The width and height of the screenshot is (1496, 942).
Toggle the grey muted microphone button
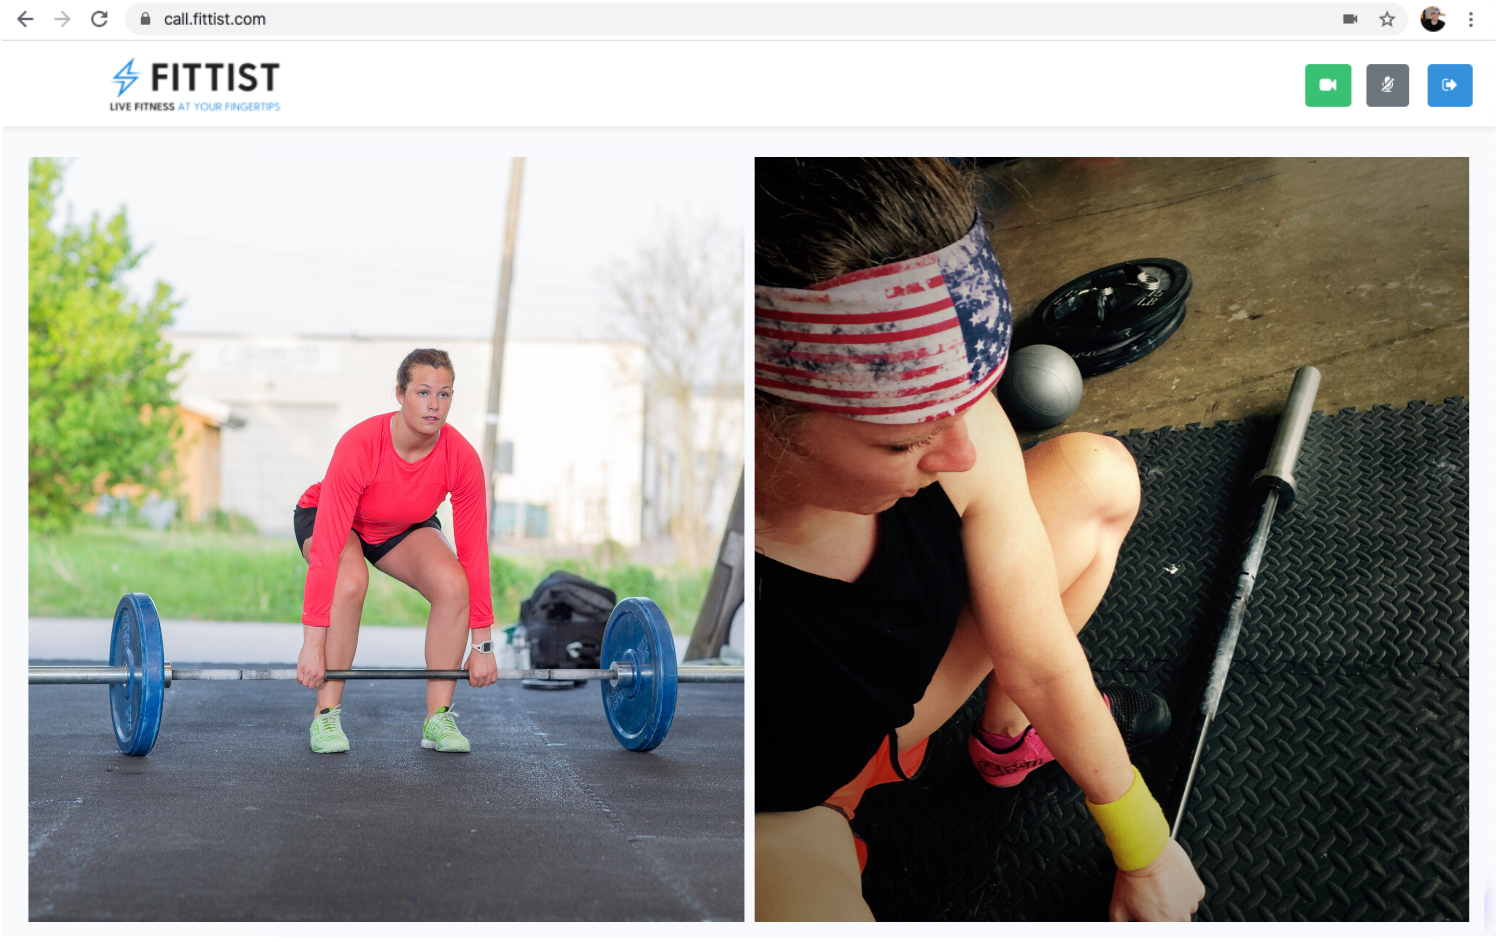pos(1387,85)
